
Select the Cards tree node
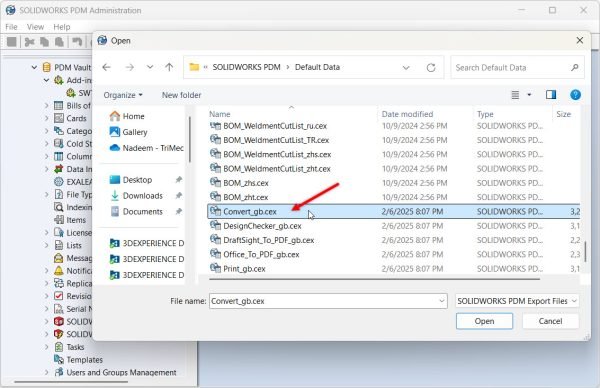(76, 118)
